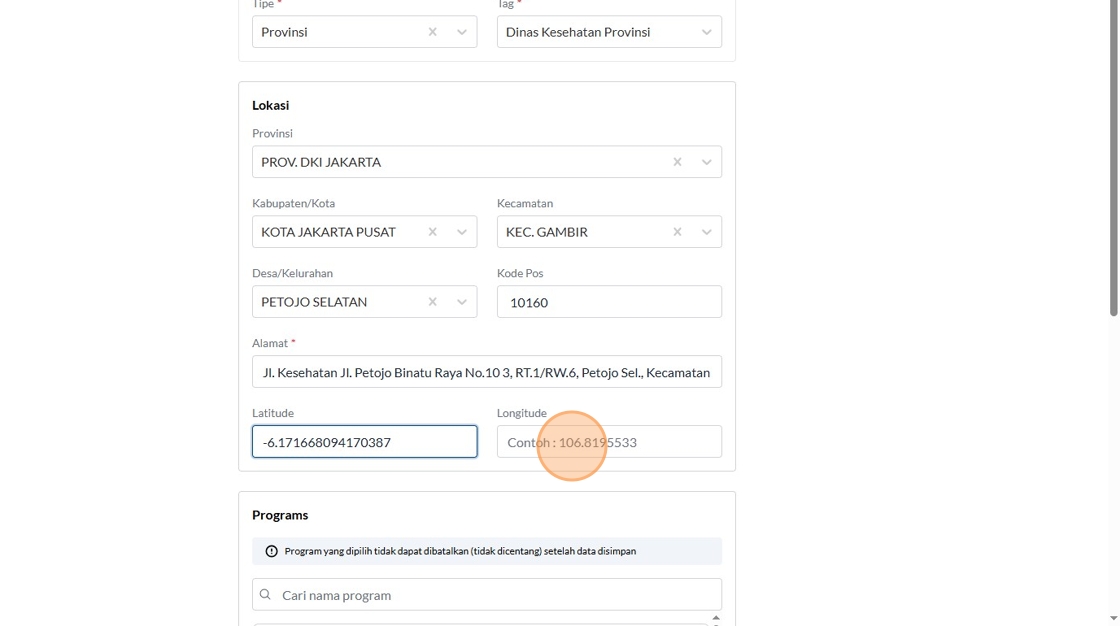Image resolution: width=1120 pixels, height=626 pixels.
Task: Click the Kode Pos field
Action: tap(609, 302)
